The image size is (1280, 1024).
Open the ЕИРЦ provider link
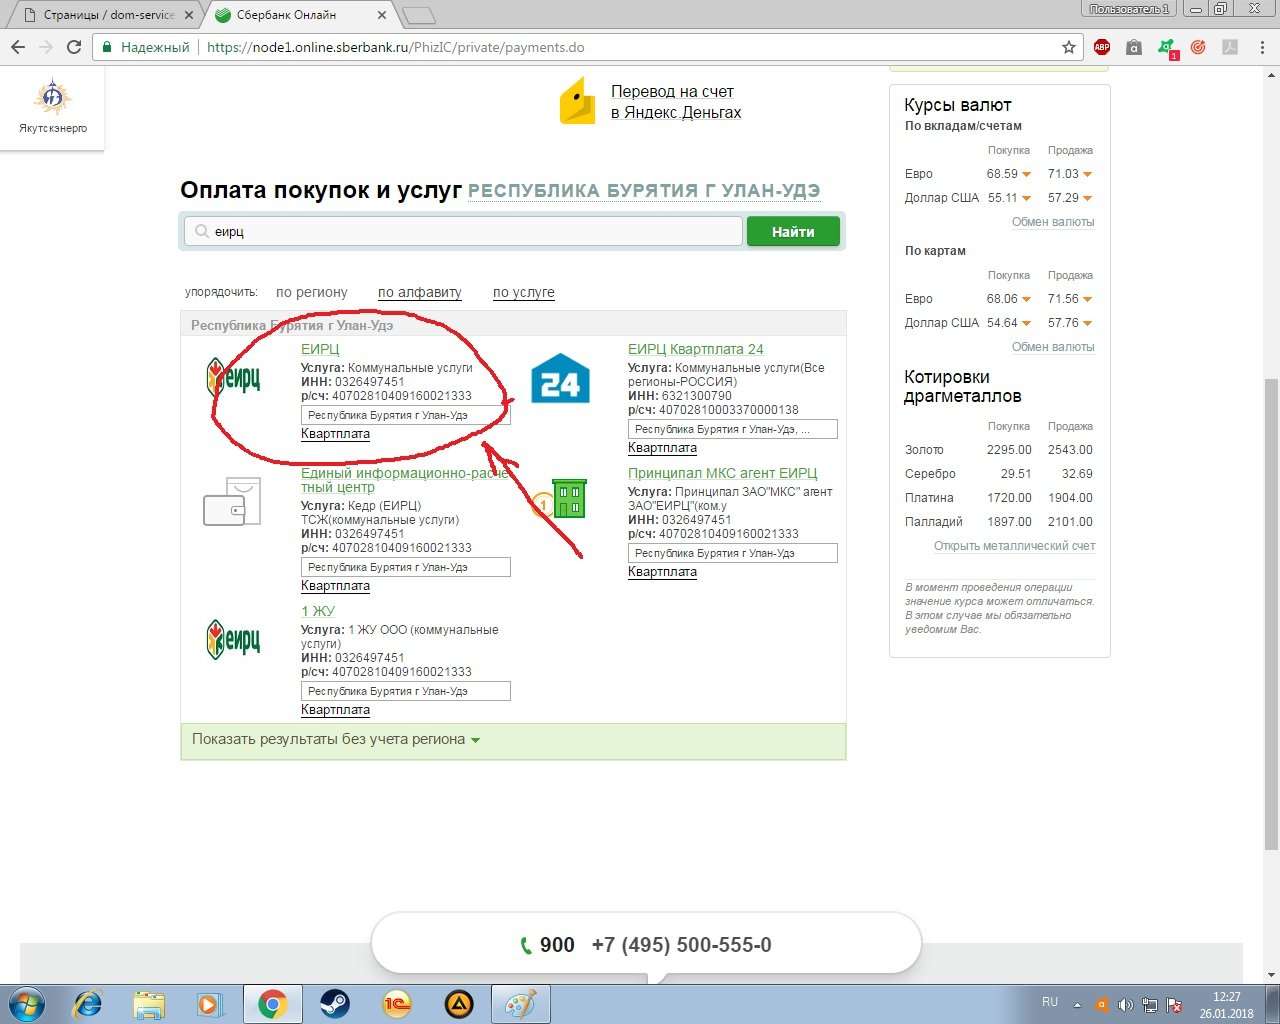(x=320, y=349)
